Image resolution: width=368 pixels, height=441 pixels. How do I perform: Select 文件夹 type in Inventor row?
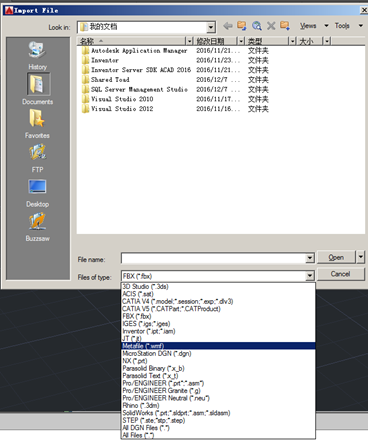click(x=258, y=60)
